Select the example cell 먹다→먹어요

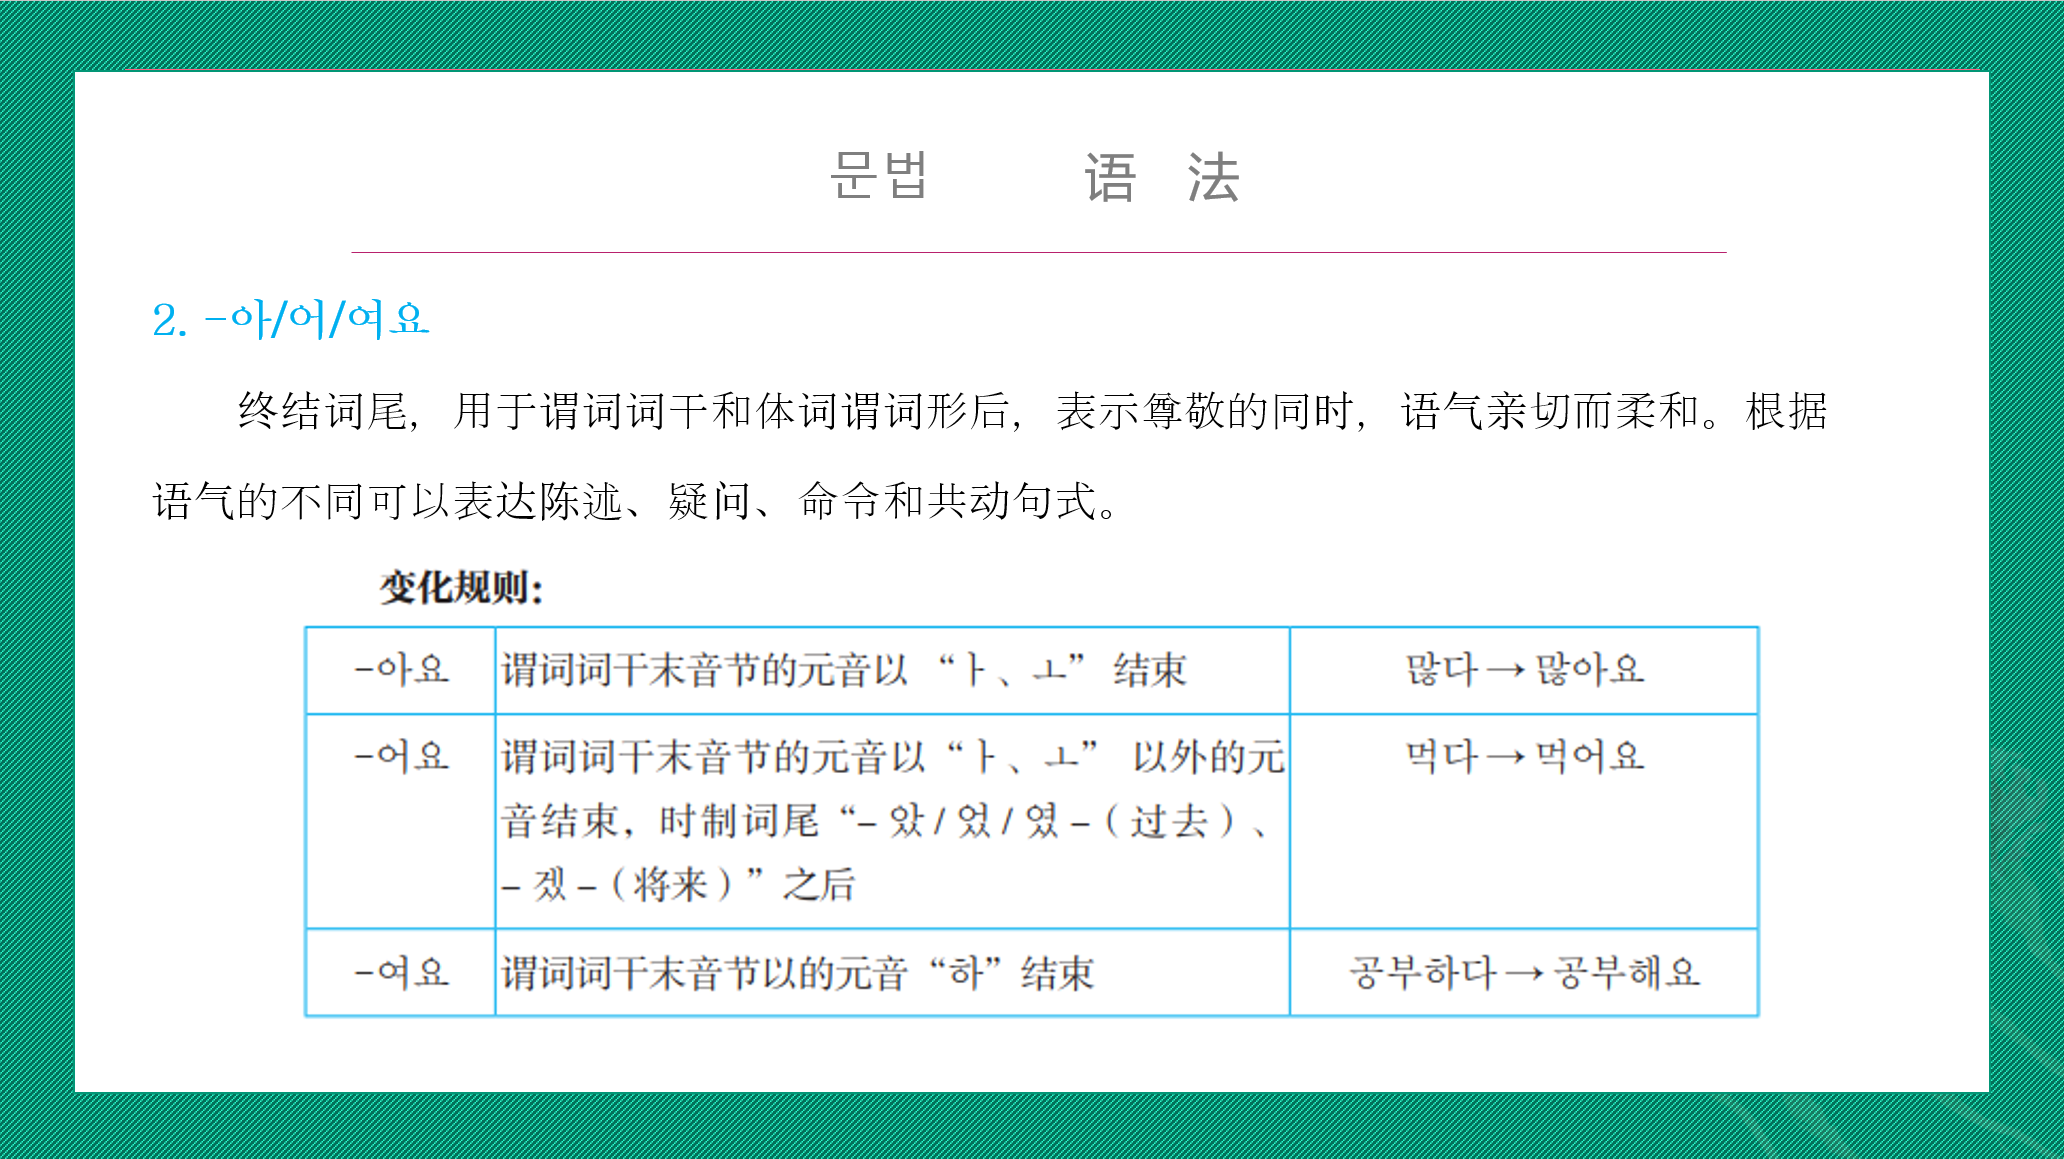(1524, 757)
